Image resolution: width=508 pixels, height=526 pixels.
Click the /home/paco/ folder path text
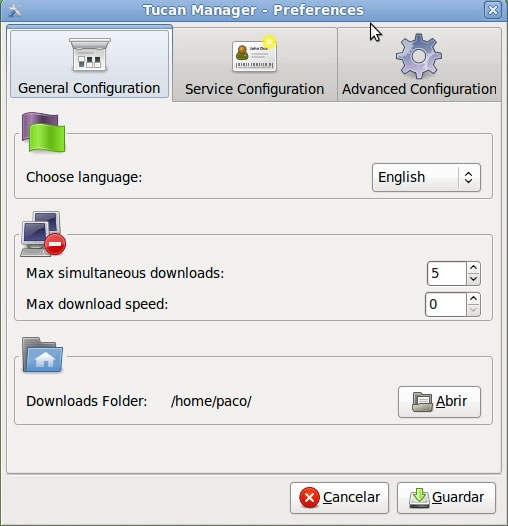pos(211,401)
